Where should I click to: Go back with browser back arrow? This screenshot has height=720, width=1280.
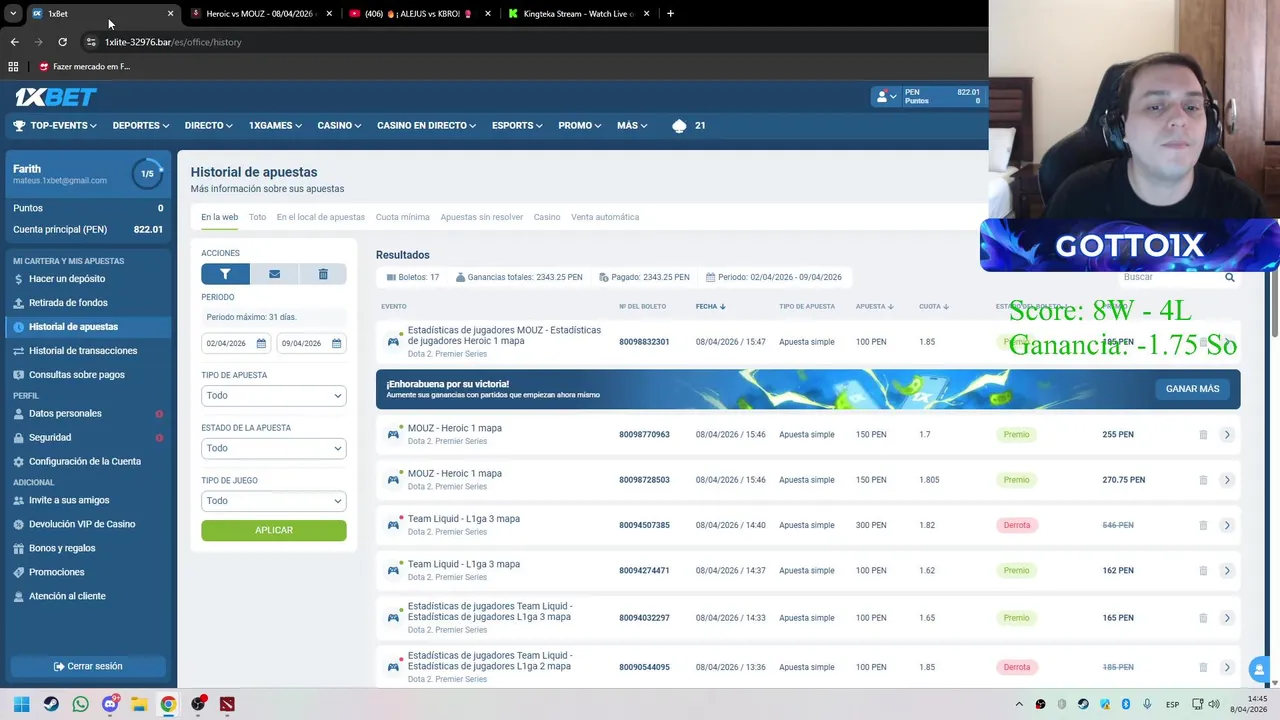tap(14, 42)
